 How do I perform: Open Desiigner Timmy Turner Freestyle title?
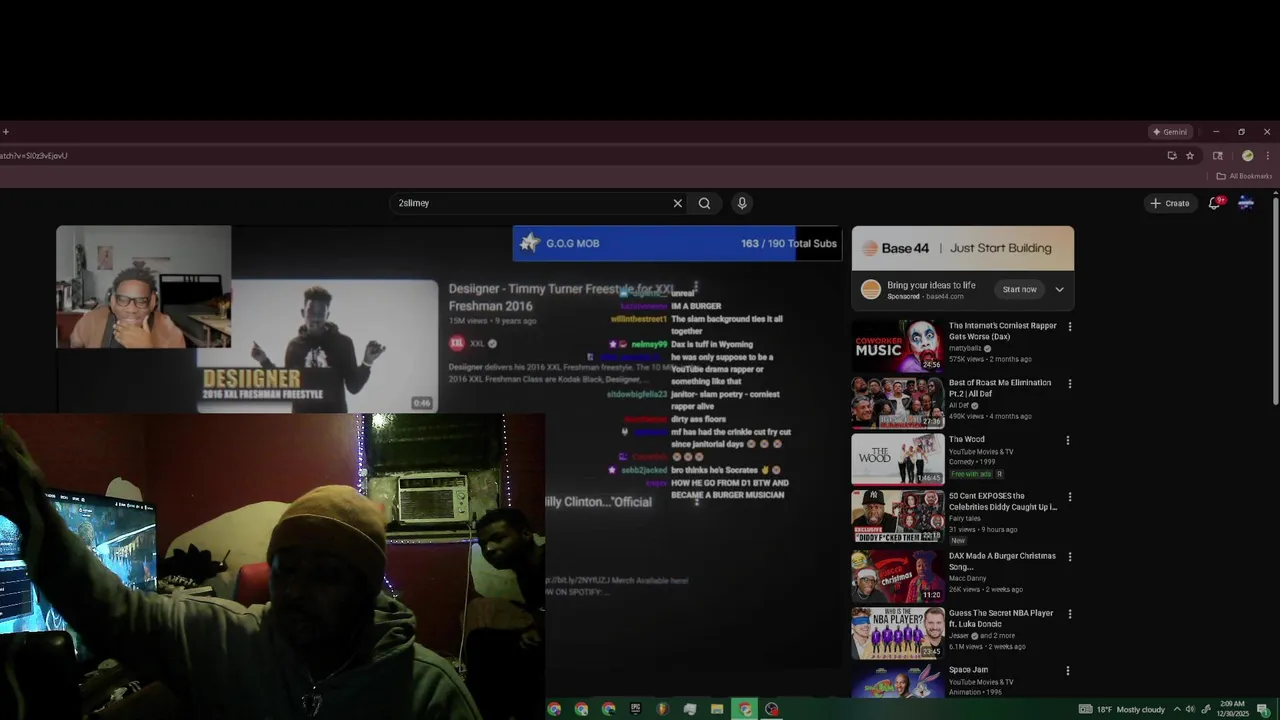pyautogui.click(x=563, y=297)
